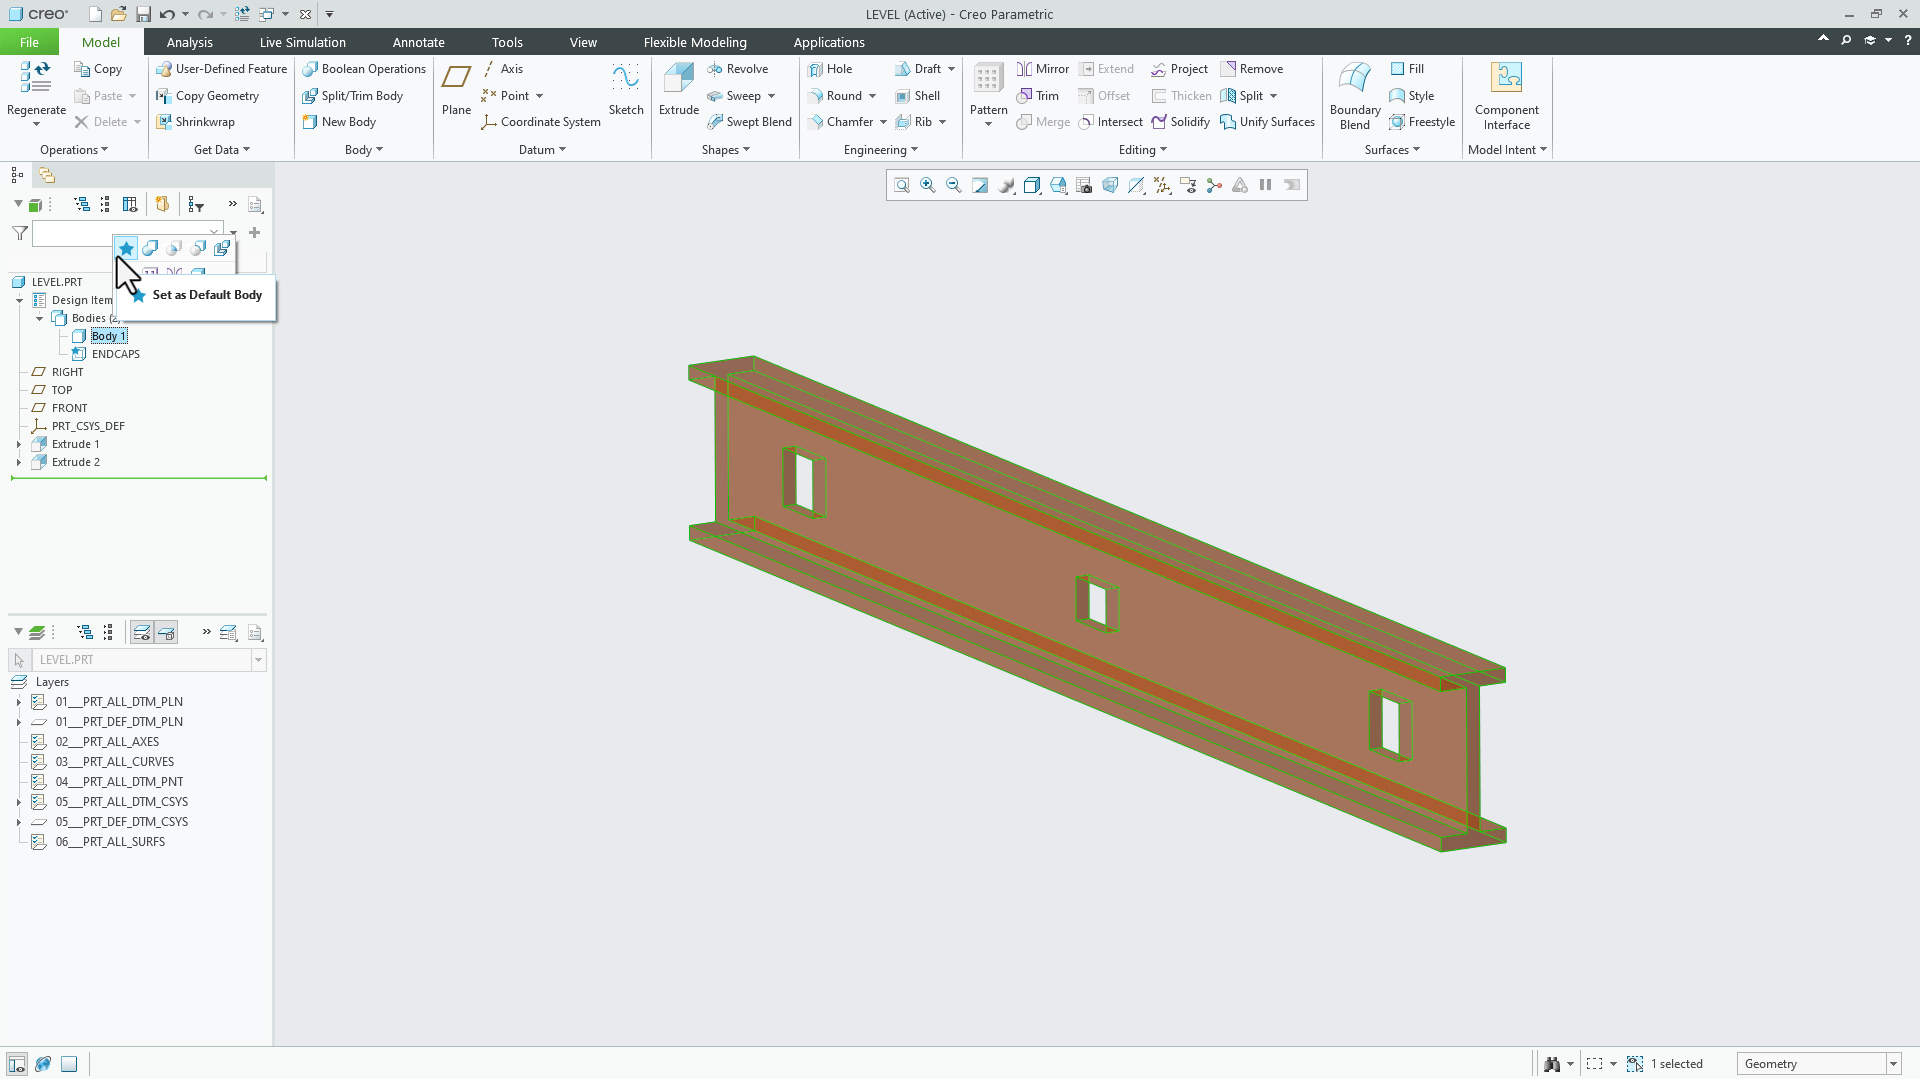Click the Extrude tool icon

(678, 78)
